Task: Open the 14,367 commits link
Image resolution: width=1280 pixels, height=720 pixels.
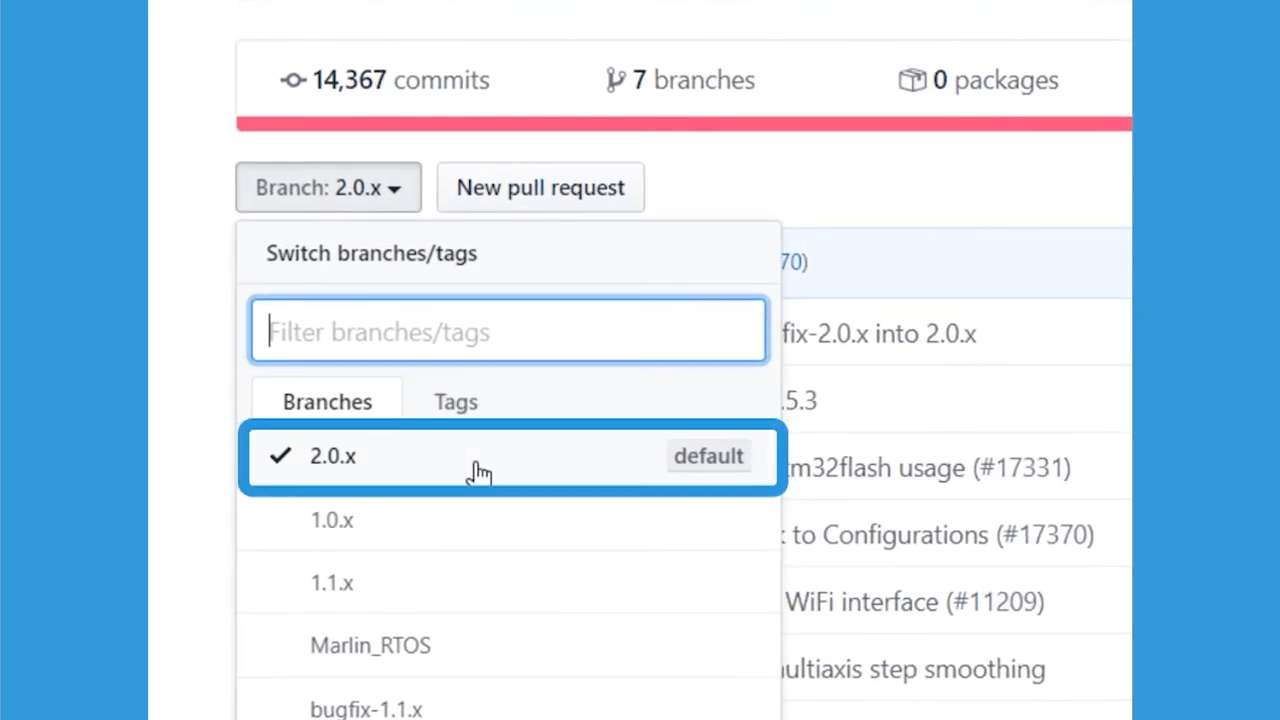Action: coord(385,80)
